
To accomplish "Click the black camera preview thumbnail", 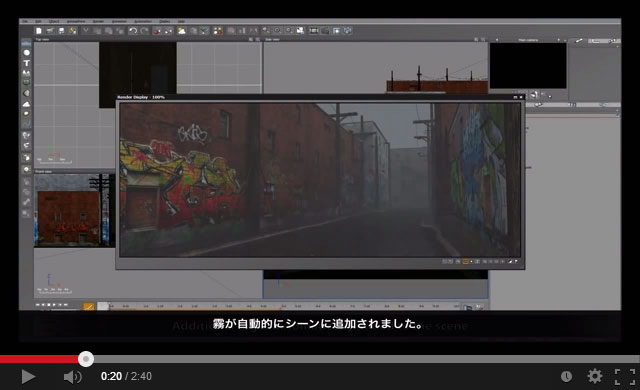I will pyautogui.click(x=528, y=66).
